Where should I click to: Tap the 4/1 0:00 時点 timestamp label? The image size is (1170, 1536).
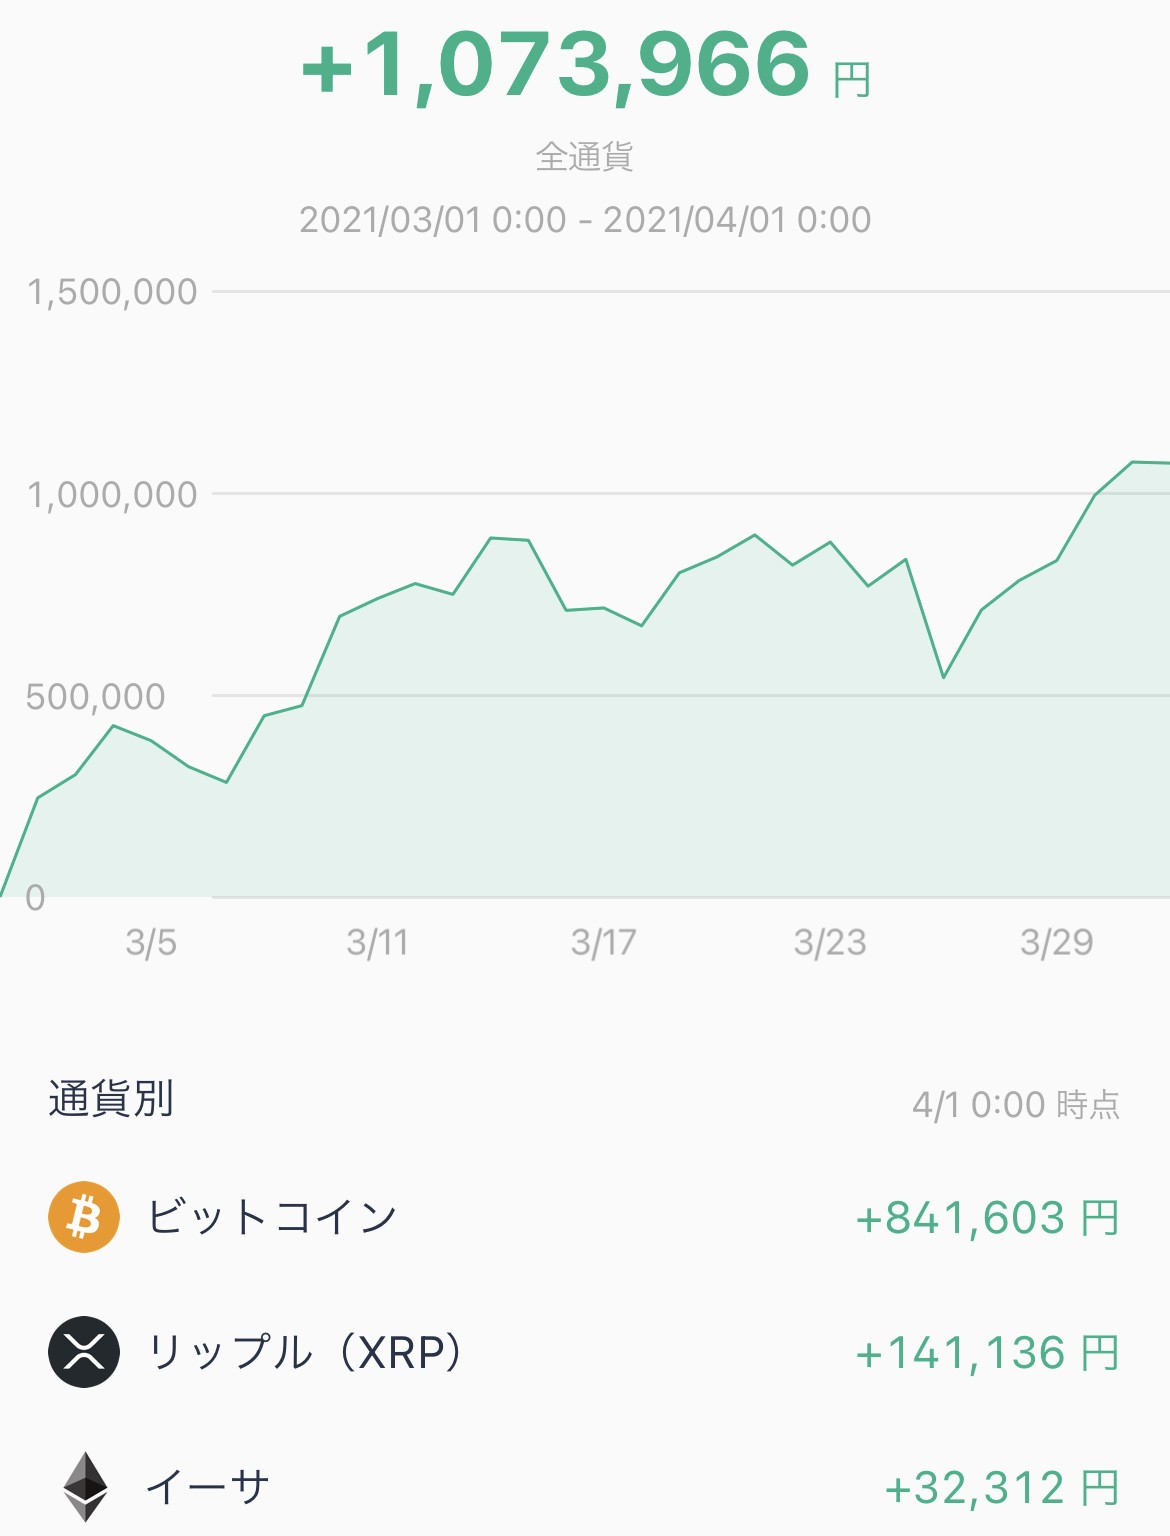pyautogui.click(x=1016, y=1104)
